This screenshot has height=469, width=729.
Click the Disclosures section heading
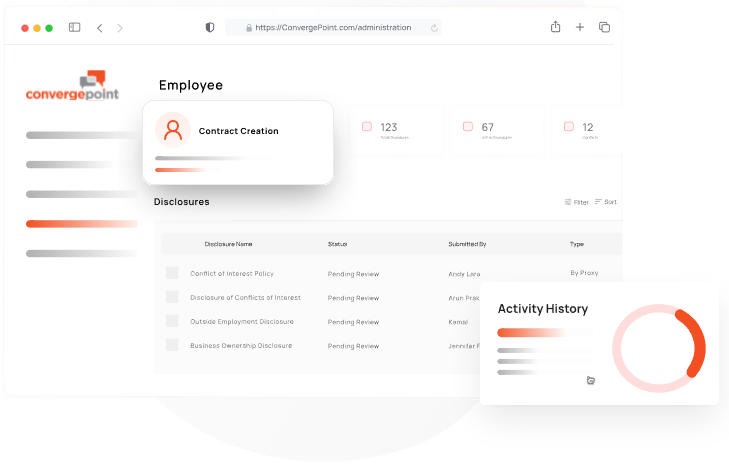[x=181, y=202]
